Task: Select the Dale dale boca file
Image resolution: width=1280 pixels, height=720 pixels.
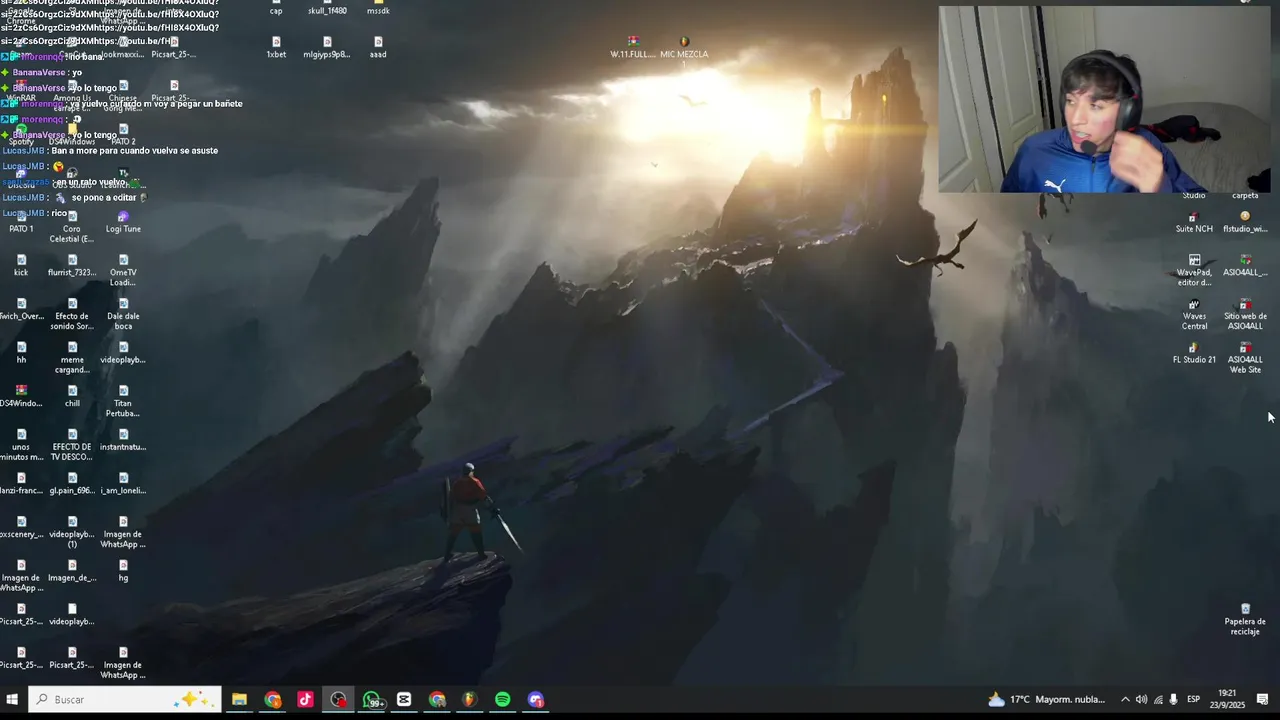Action: [123, 314]
